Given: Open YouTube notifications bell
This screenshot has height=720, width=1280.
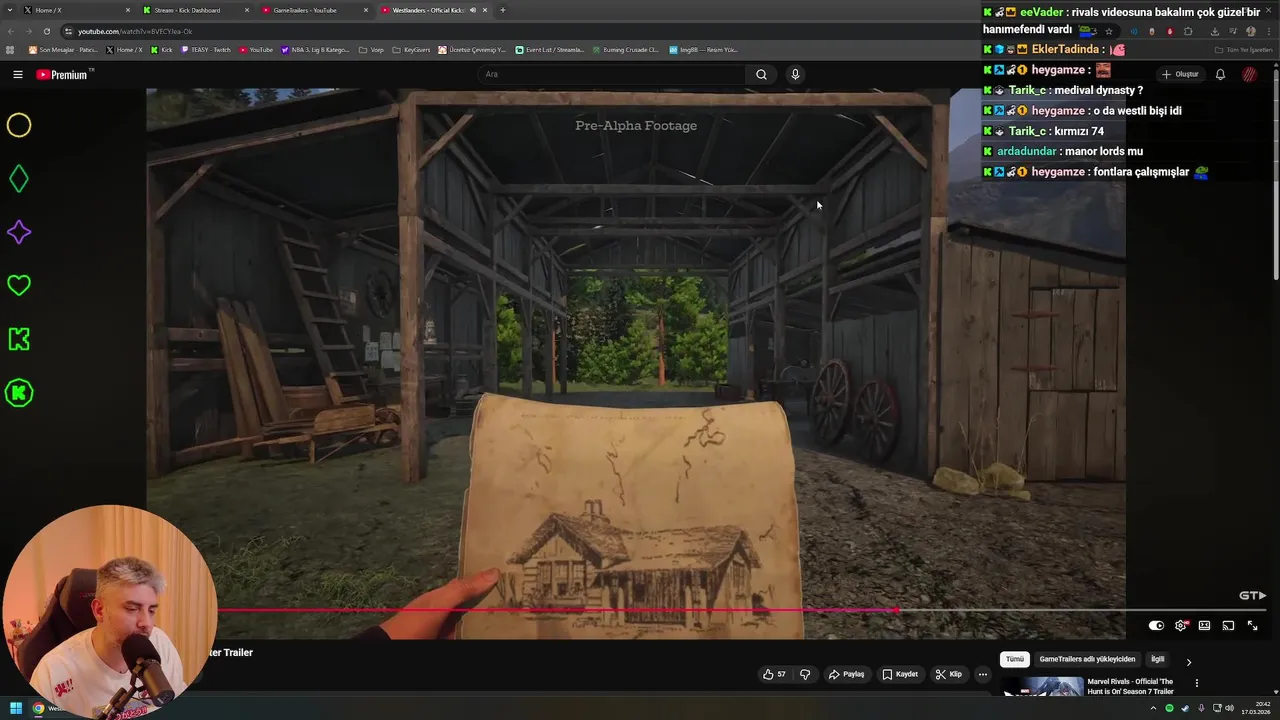Looking at the screenshot, I should [1220, 74].
